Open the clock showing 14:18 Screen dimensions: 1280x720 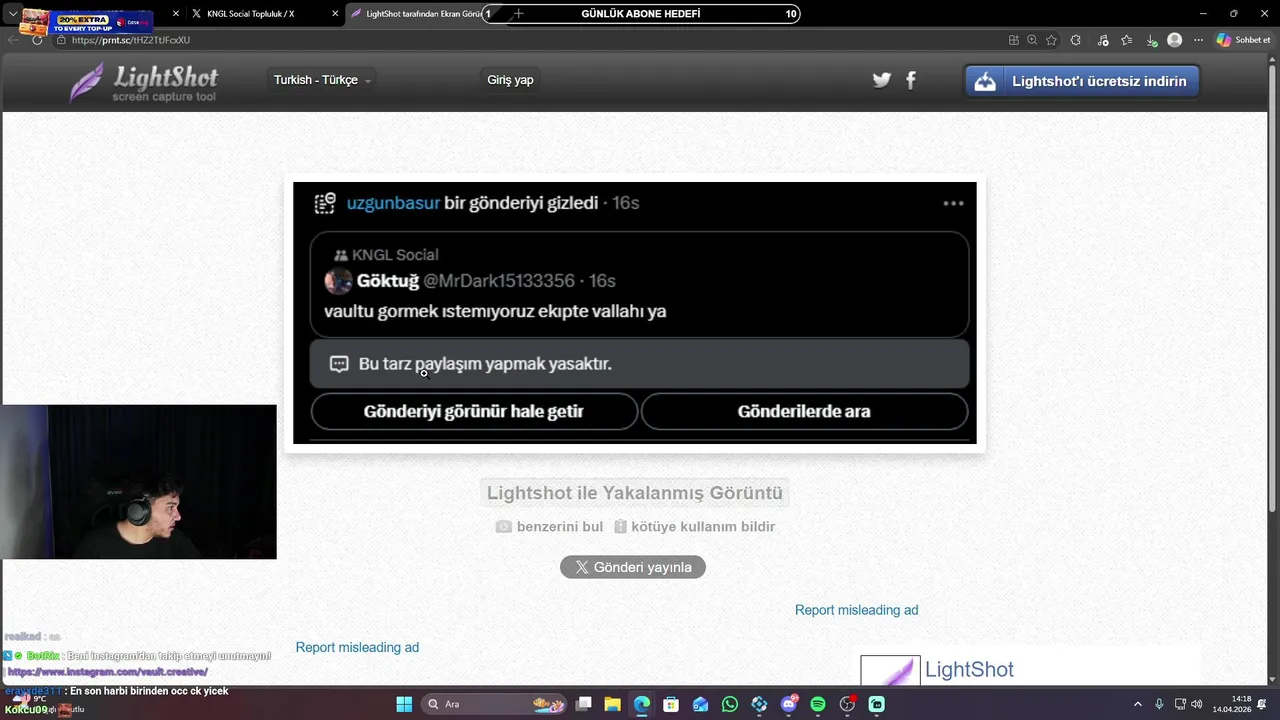(1232, 704)
